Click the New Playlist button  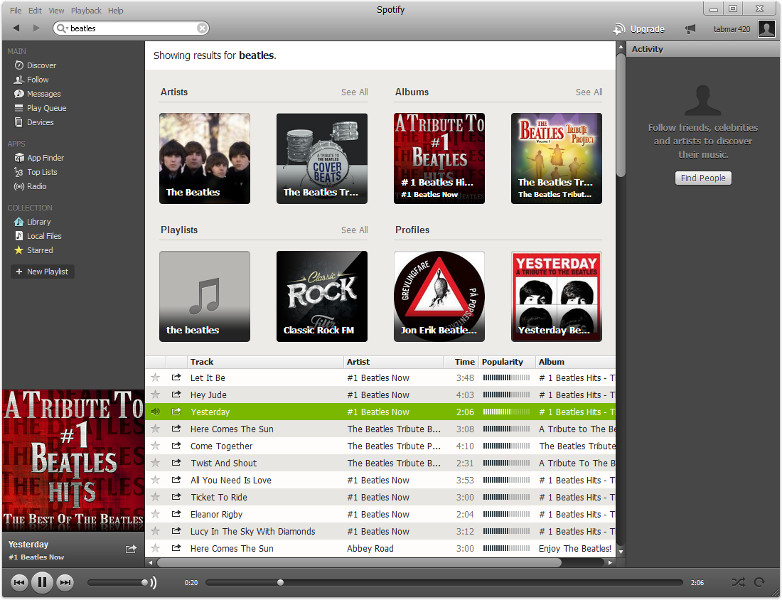(x=42, y=271)
